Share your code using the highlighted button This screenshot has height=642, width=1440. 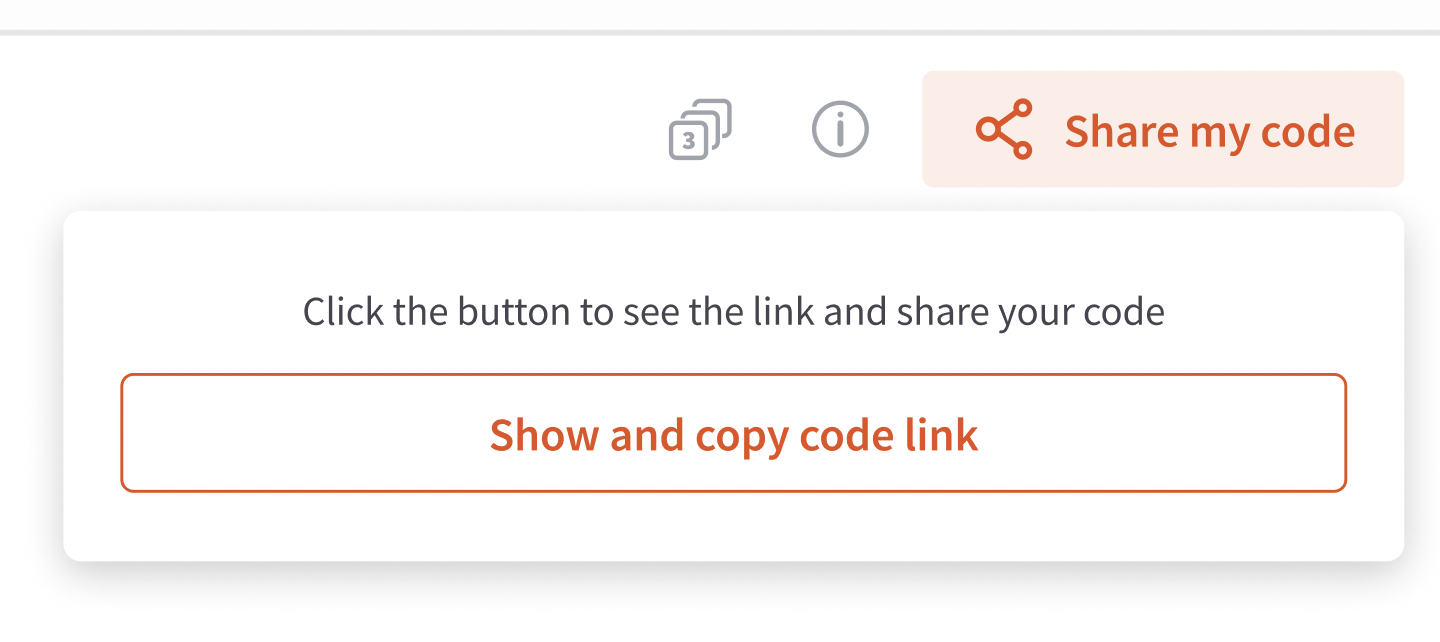tap(1163, 129)
